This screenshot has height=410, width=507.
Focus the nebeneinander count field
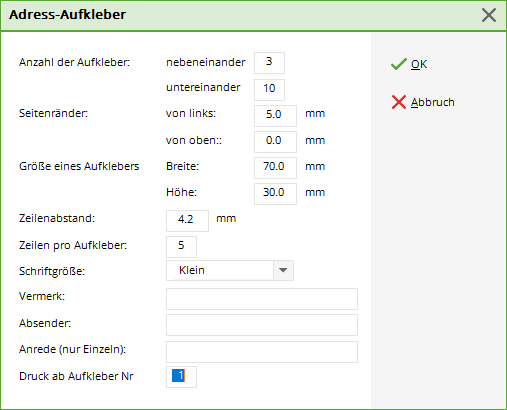(269, 63)
